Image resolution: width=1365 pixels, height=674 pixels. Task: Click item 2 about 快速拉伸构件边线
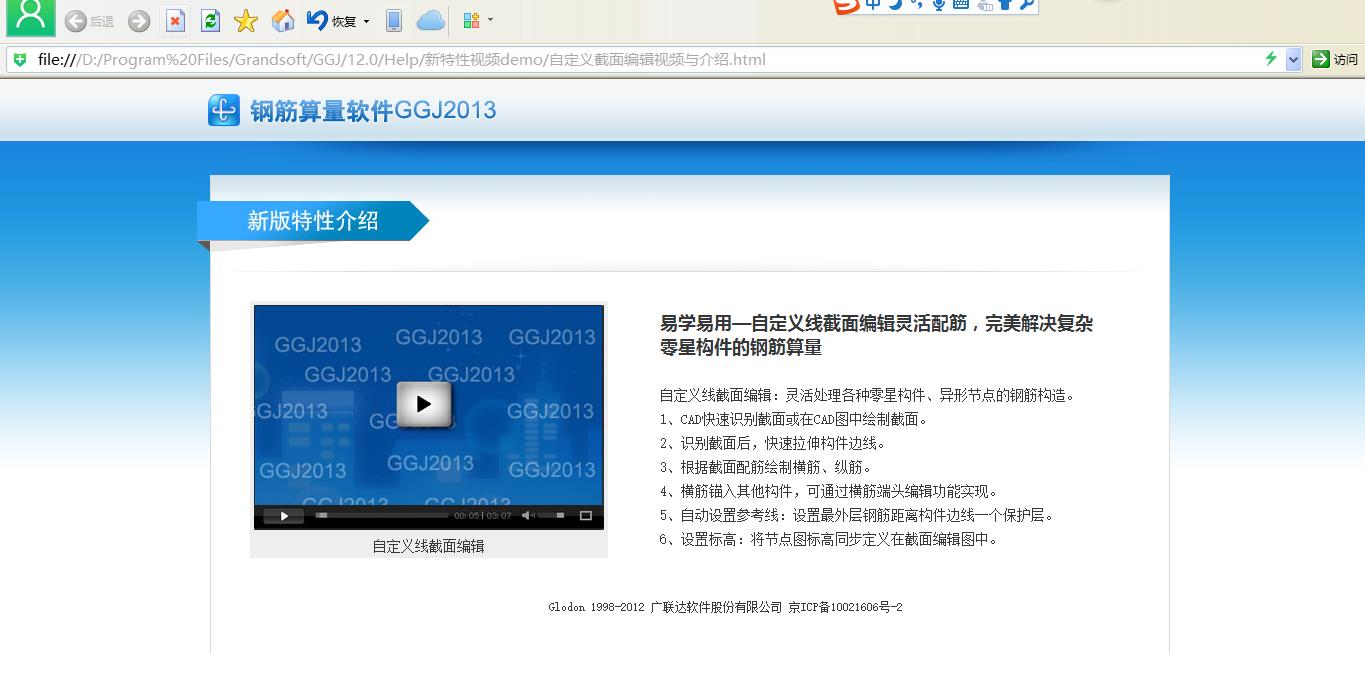(773, 443)
